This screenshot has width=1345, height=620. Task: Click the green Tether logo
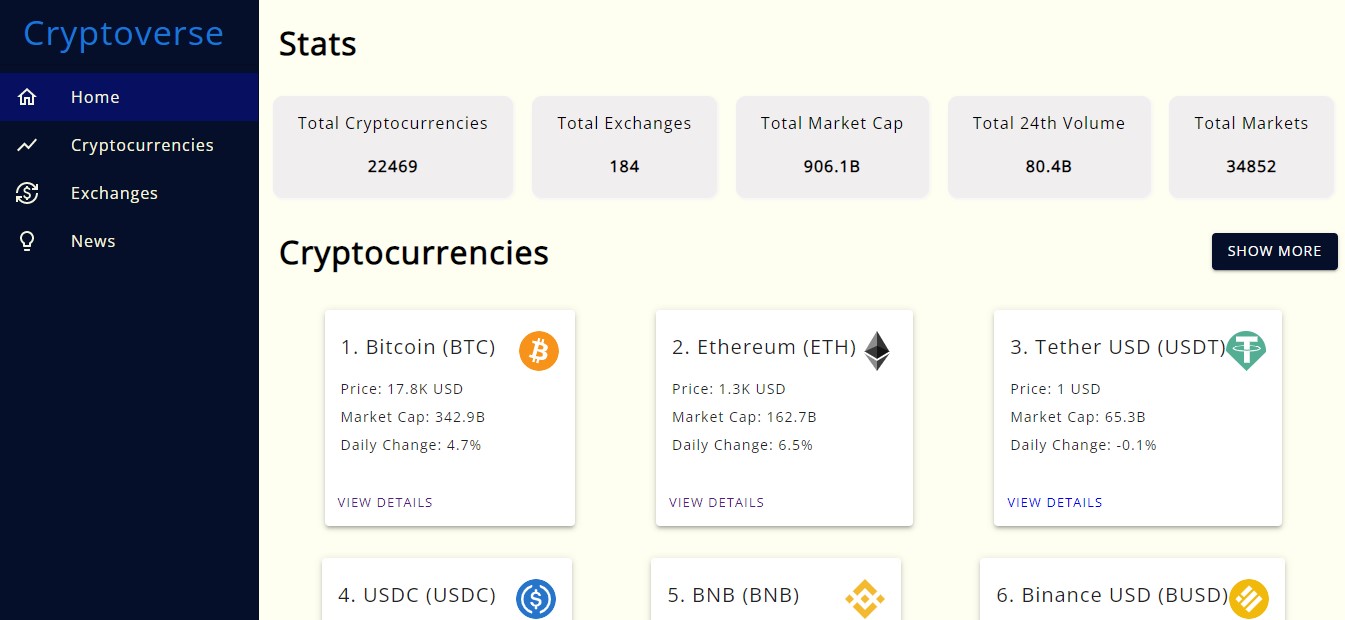click(x=1246, y=351)
